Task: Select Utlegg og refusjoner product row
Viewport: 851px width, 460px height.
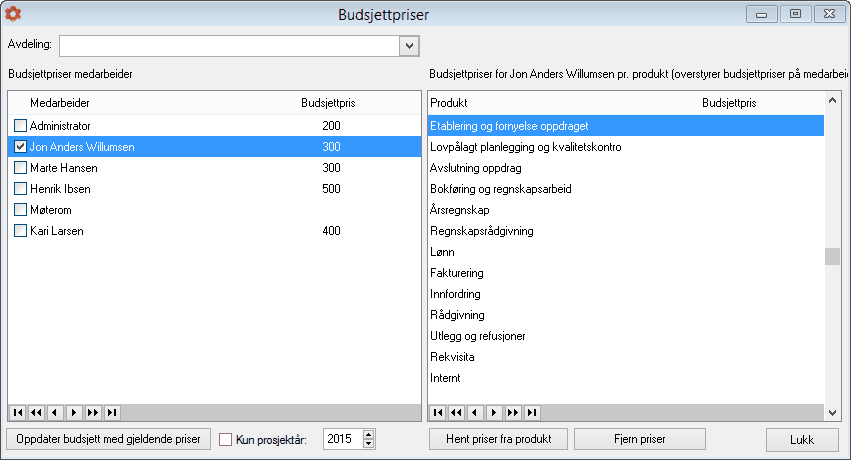Action: point(626,336)
